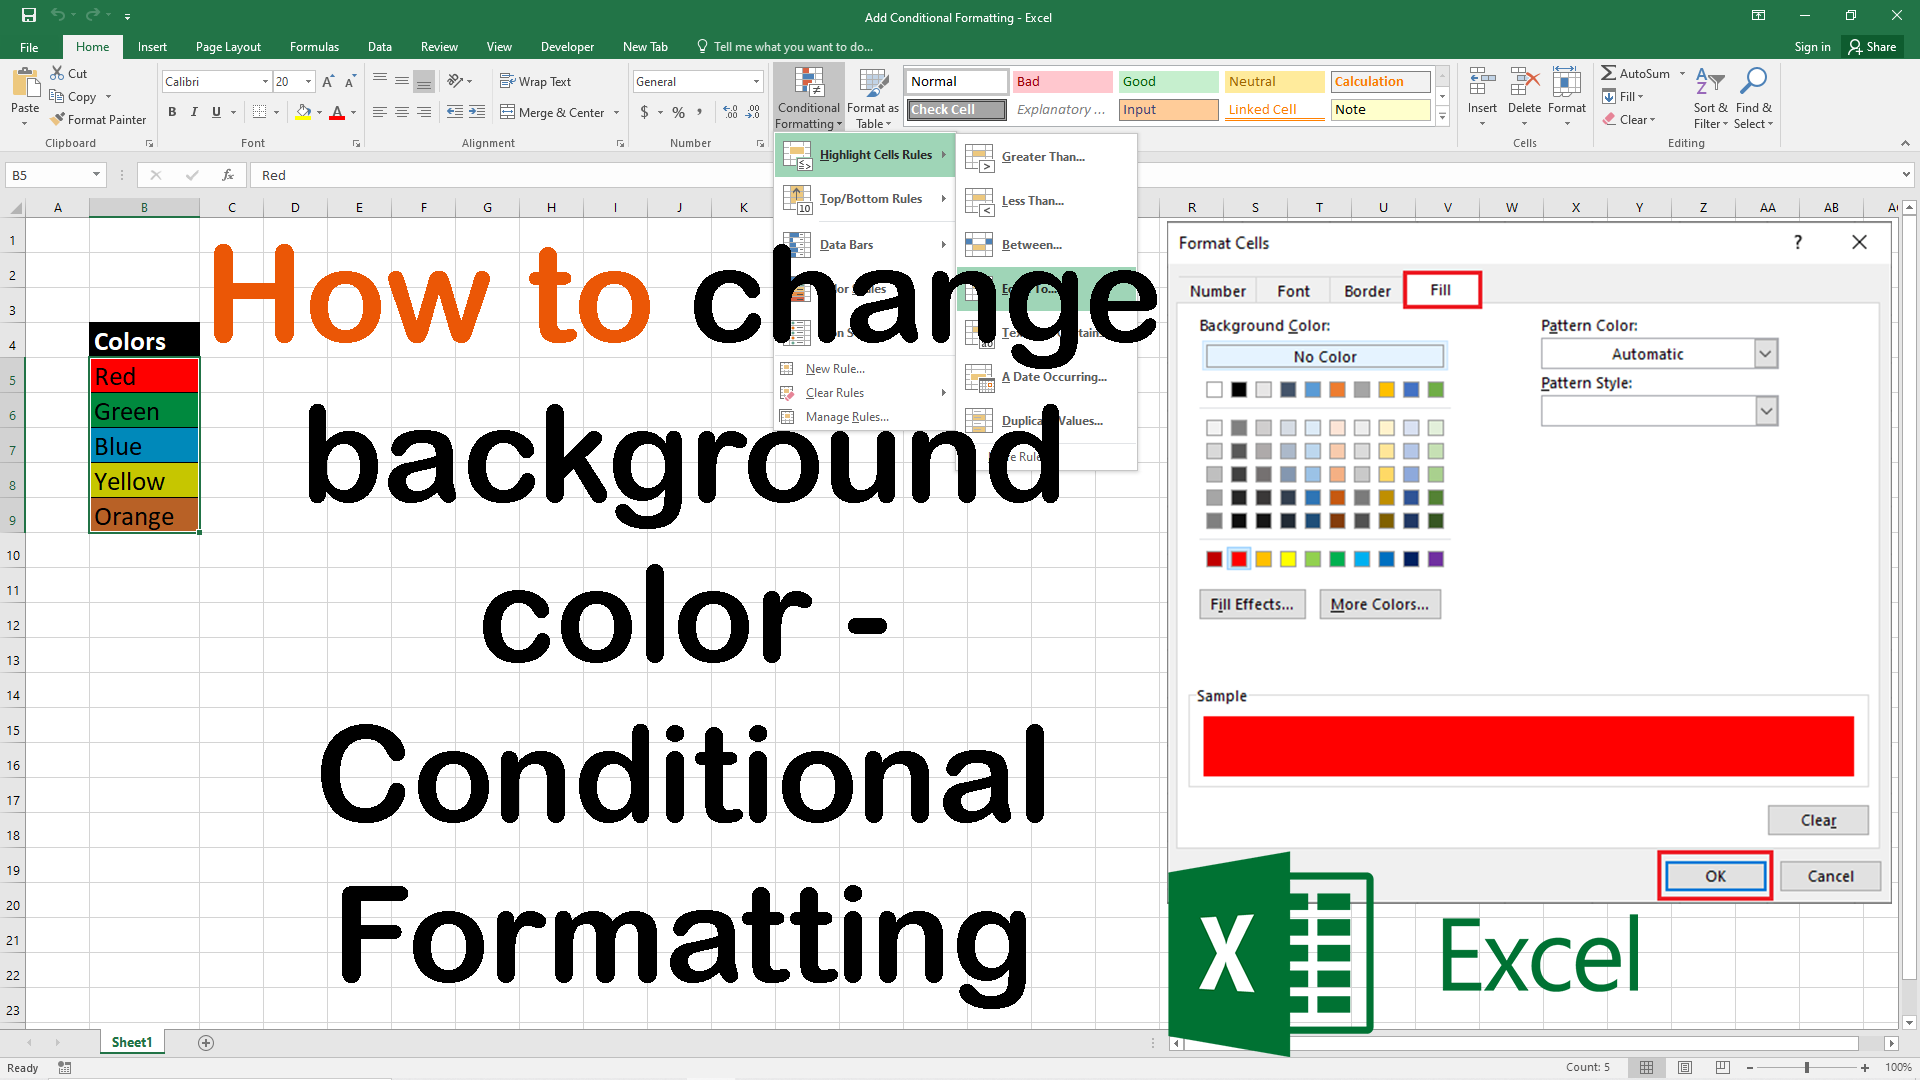The height and width of the screenshot is (1080, 1920).
Task: Select Duplicate Values from menu
Action: click(x=1051, y=419)
